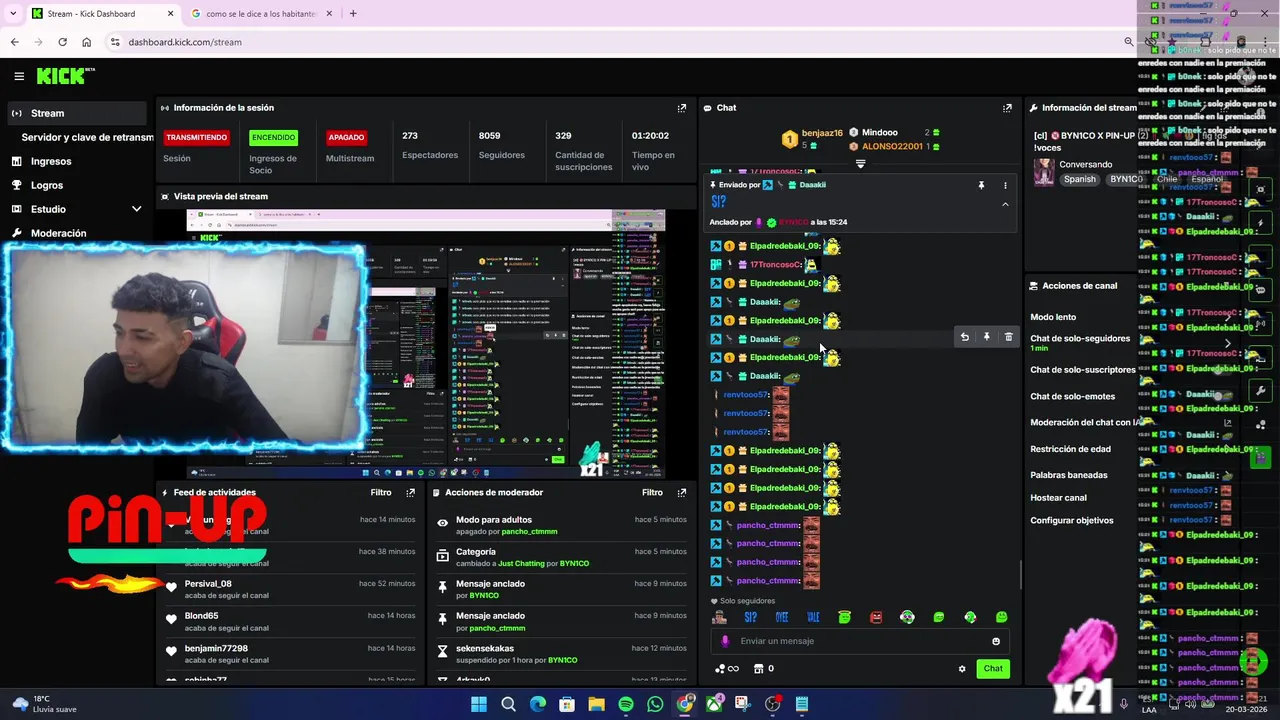Open the Acciones de moderador Filtro
This screenshot has width=1280, height=720.
(x=652, y=493)
